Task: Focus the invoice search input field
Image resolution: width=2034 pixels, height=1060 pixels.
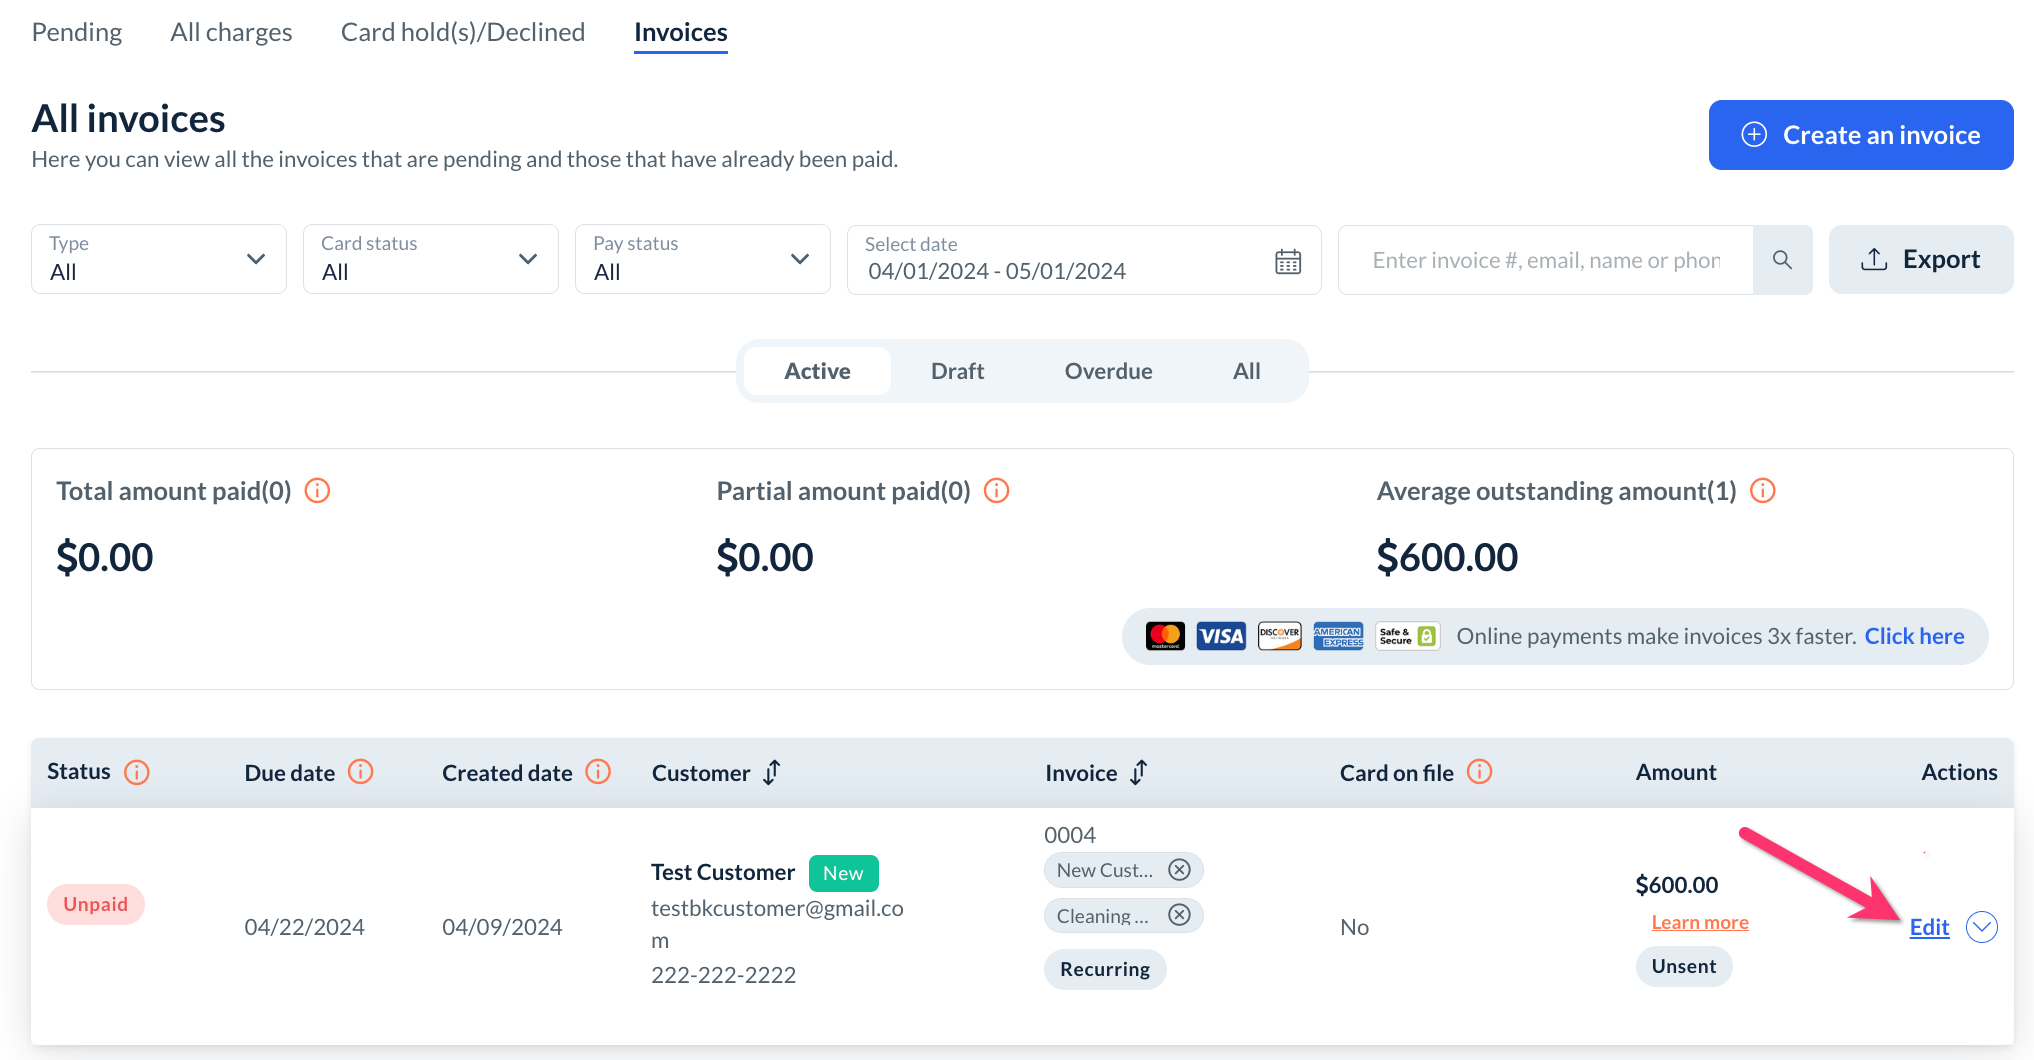Action: tap(1546, 260)
